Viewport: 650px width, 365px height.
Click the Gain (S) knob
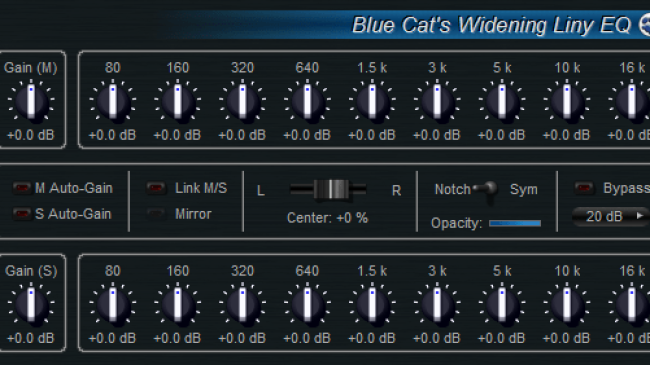(x=31, y=304)
